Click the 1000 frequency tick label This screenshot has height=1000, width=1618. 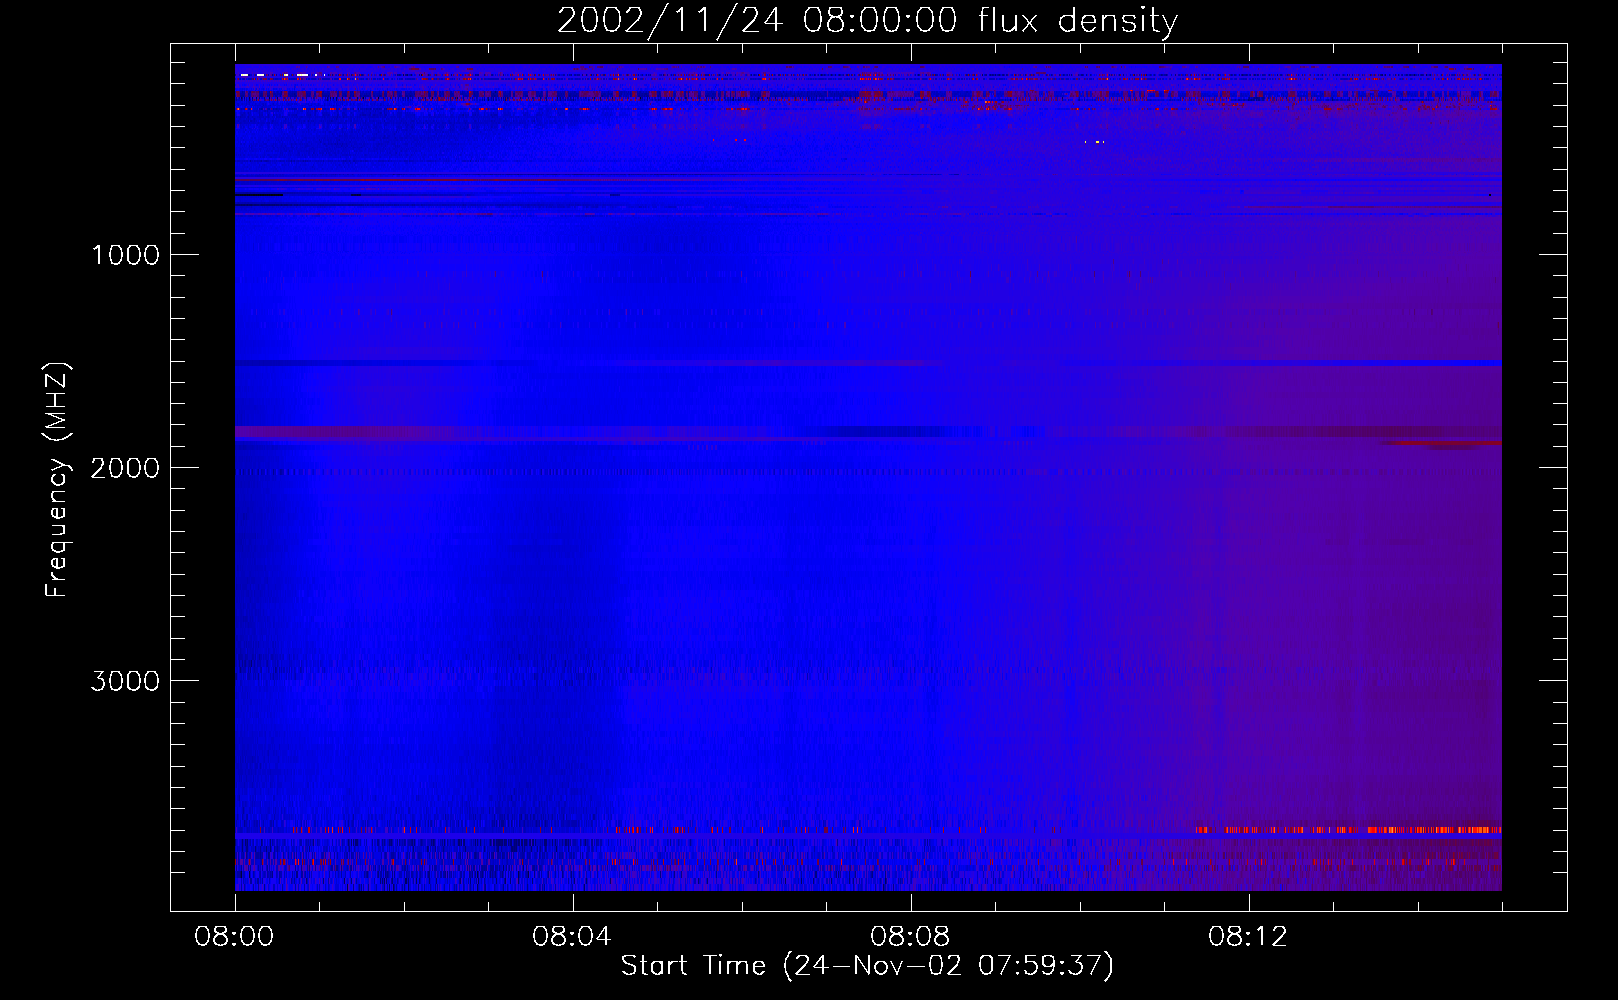tap(125, 255)
